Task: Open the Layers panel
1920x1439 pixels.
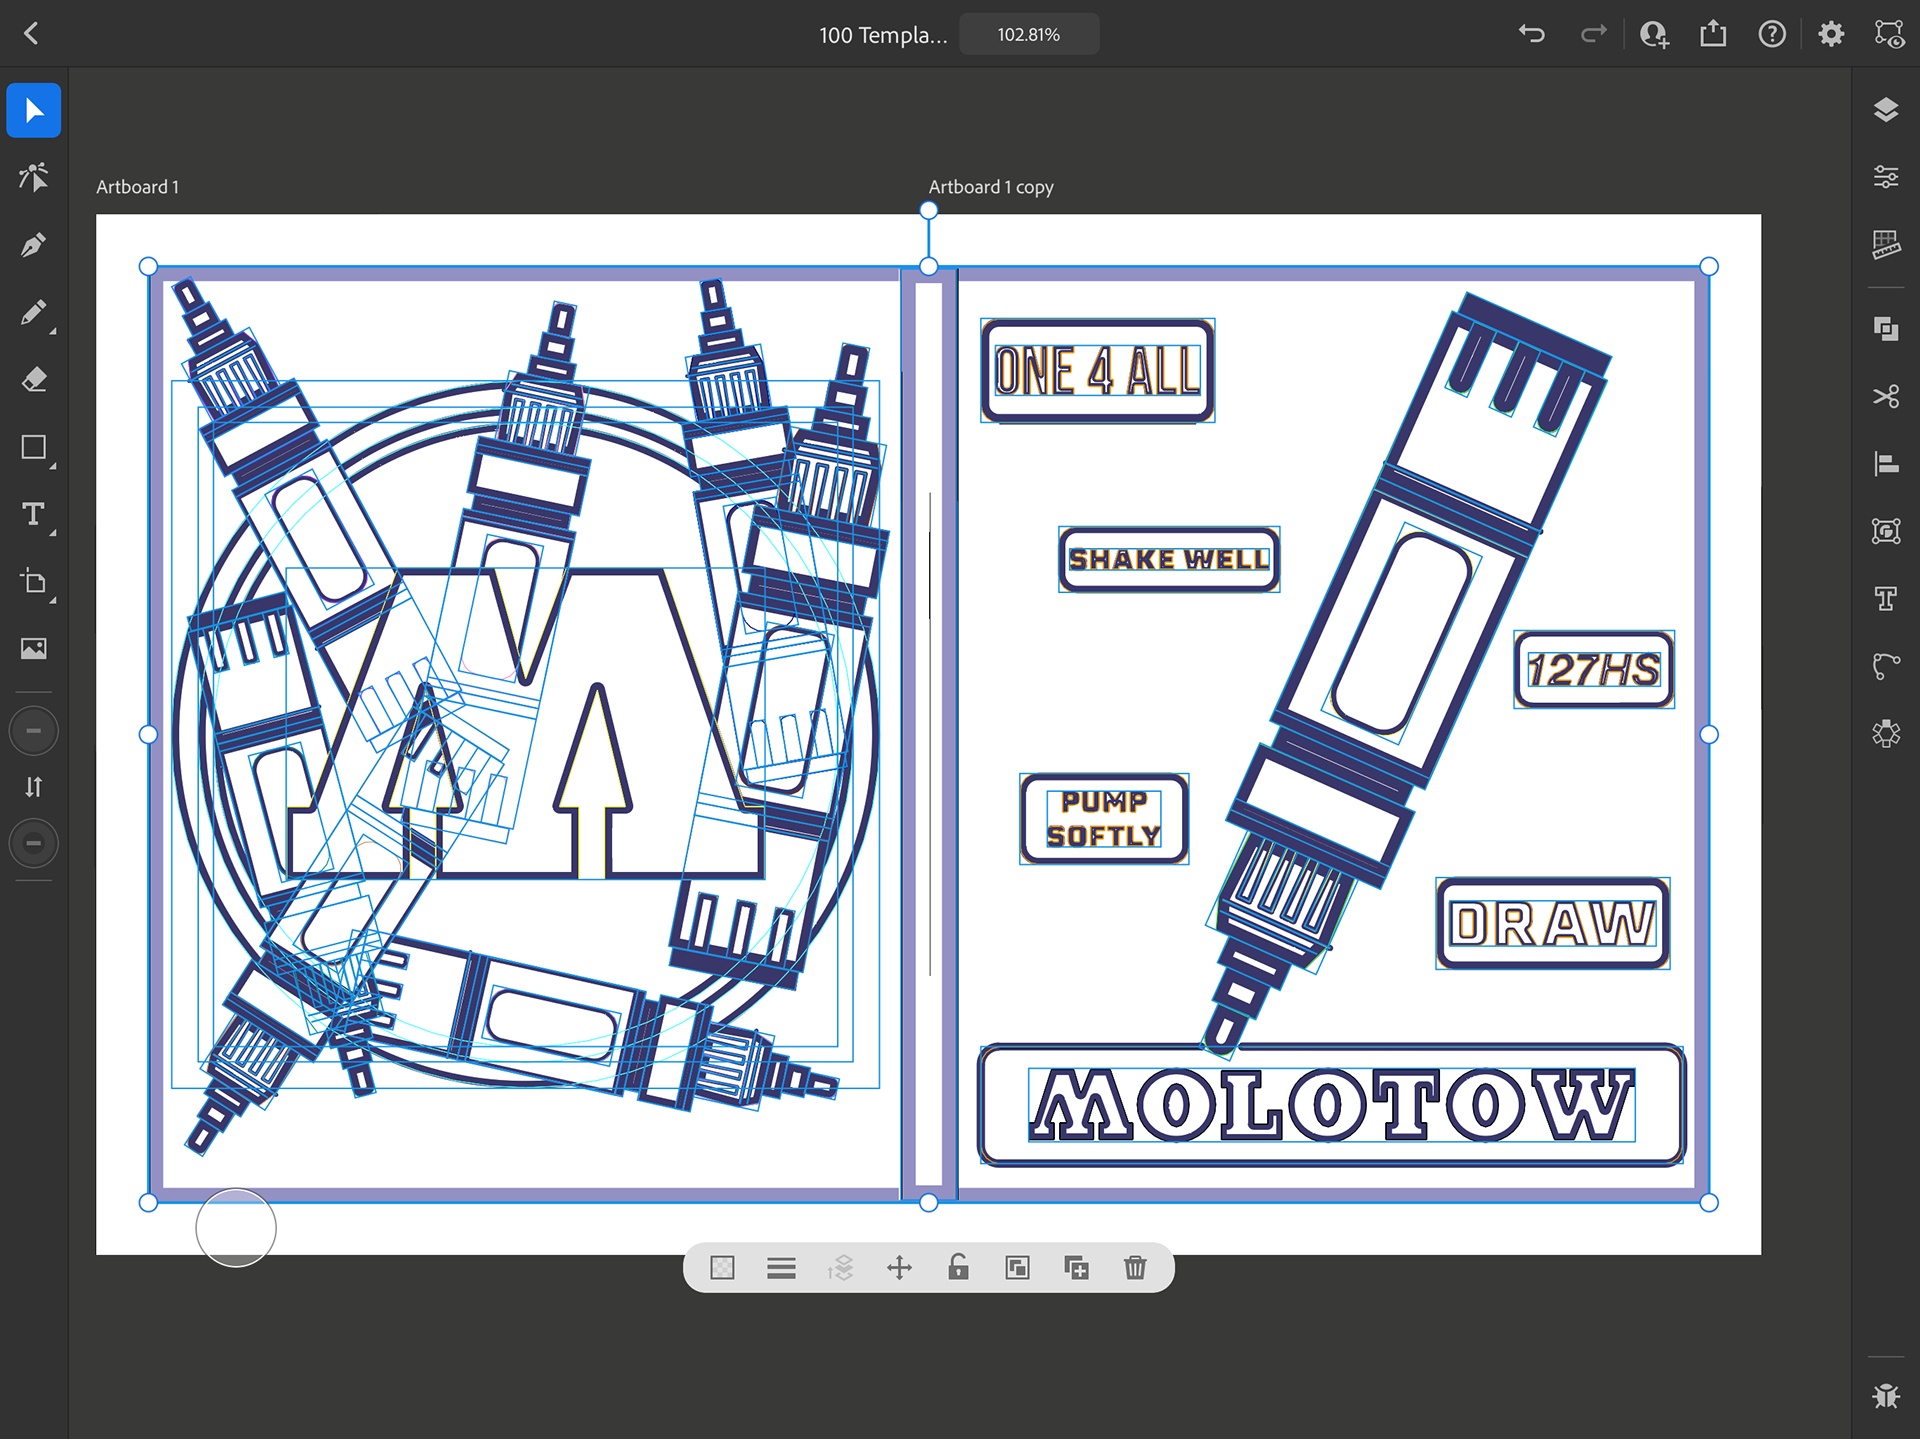Action: [1886, 110]
